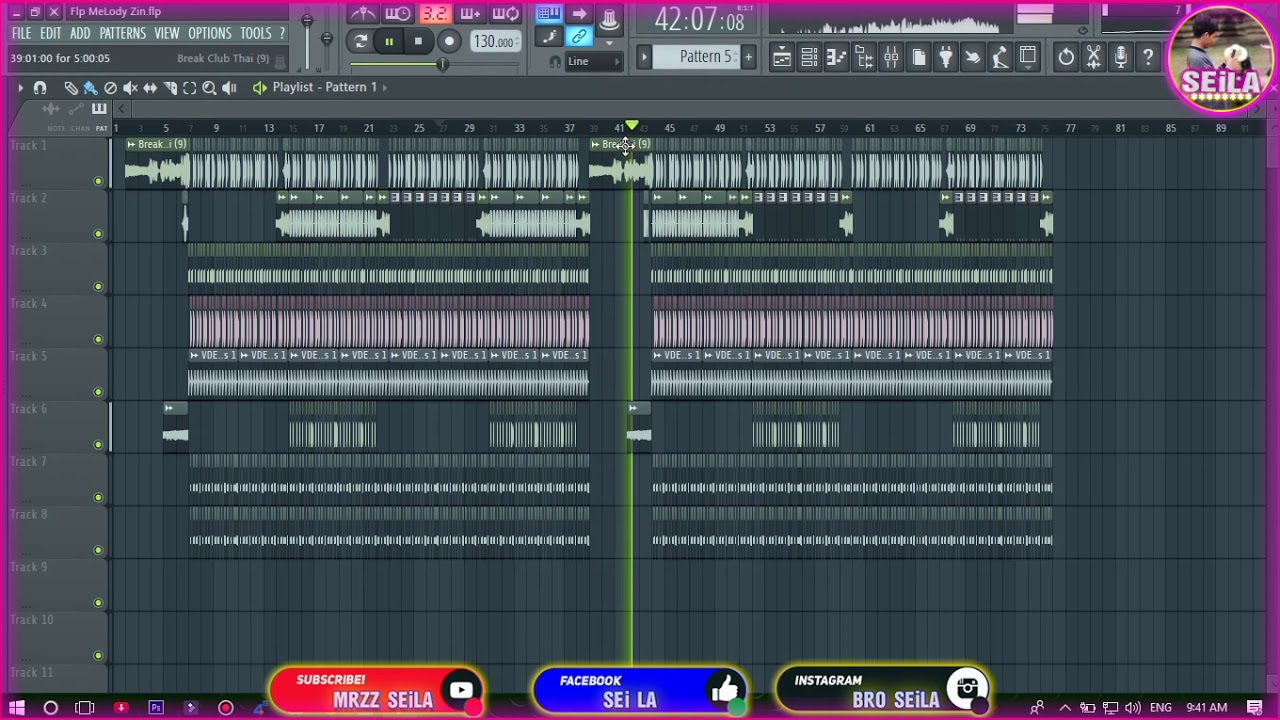Screen dimensions: 1280x720
Task: Mute Track 4 with its green dot
Action: [98, 339]
